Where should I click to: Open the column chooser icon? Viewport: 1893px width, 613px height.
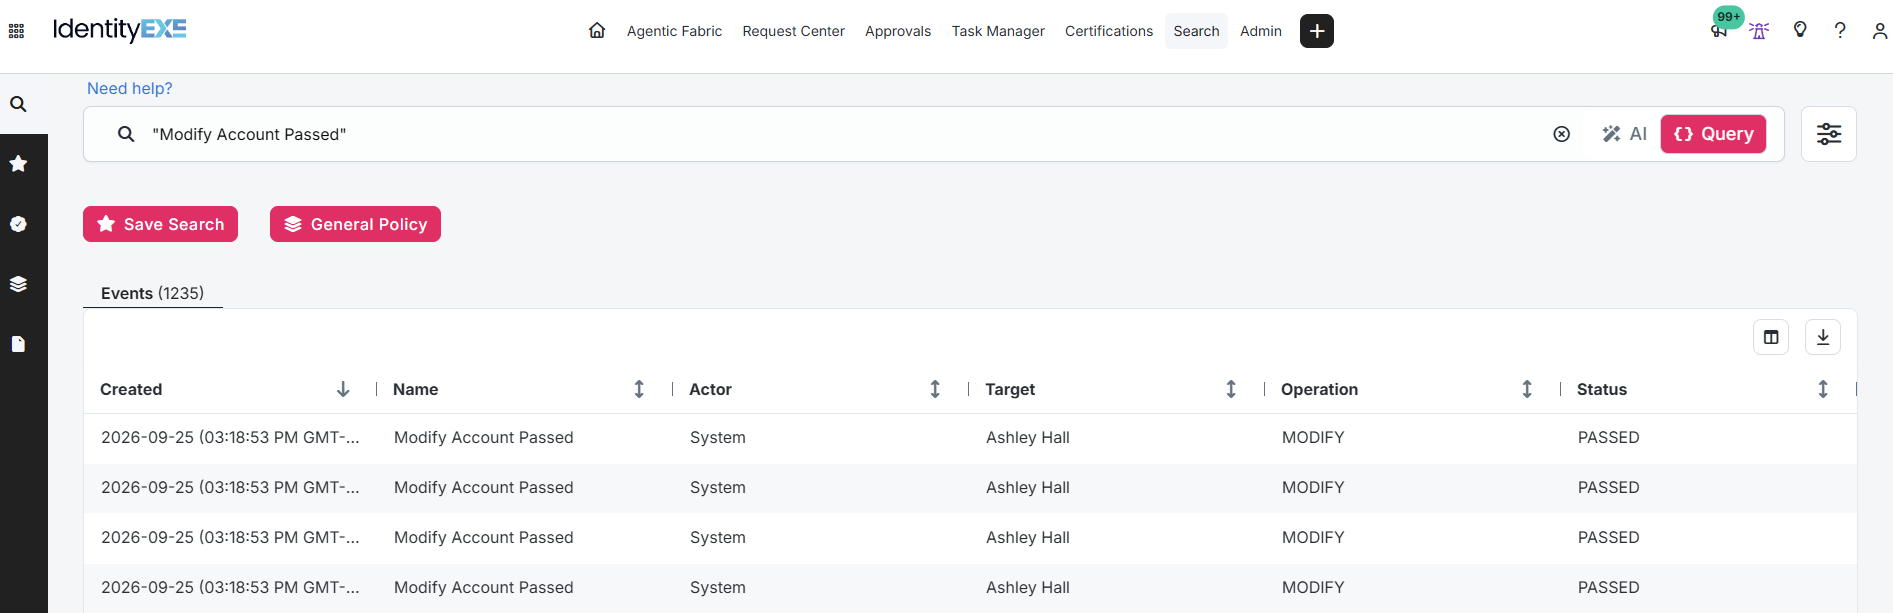tap(1771, 337)
